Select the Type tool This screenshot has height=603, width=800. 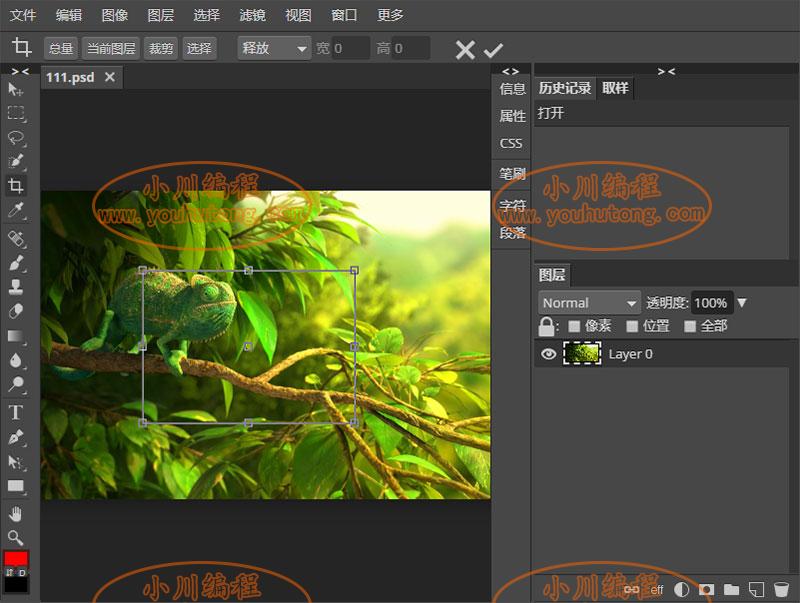[15, 412]
